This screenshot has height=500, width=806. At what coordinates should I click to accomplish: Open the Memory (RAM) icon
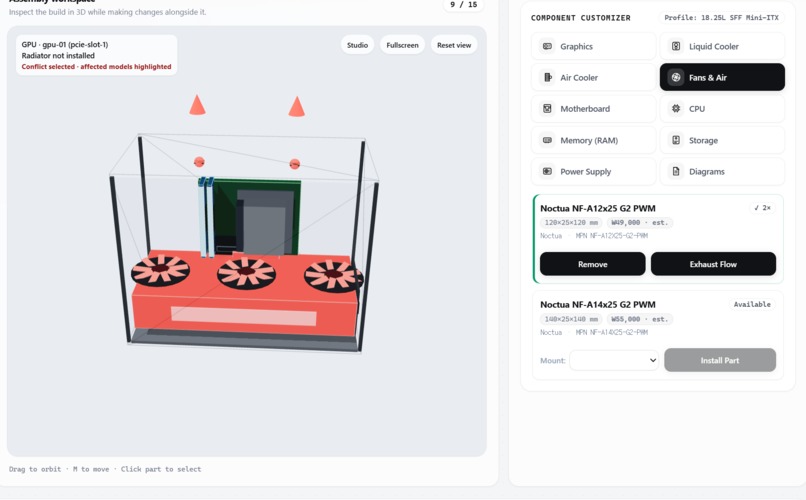click(x=547, y=140)
